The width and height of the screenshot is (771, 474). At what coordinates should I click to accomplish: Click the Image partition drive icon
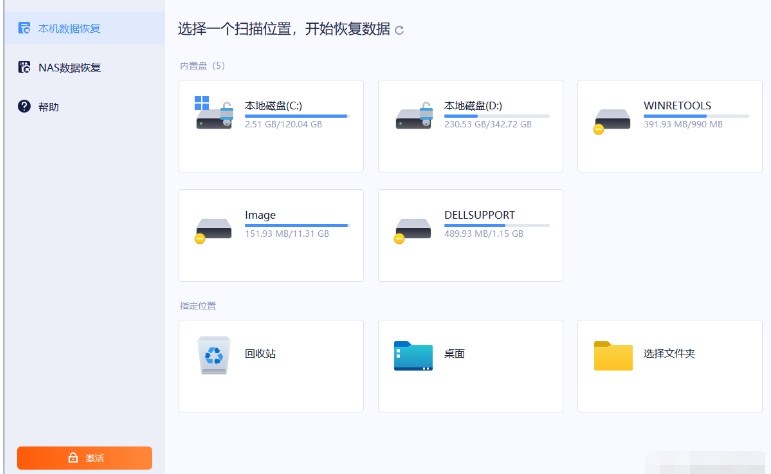(214, 227)
